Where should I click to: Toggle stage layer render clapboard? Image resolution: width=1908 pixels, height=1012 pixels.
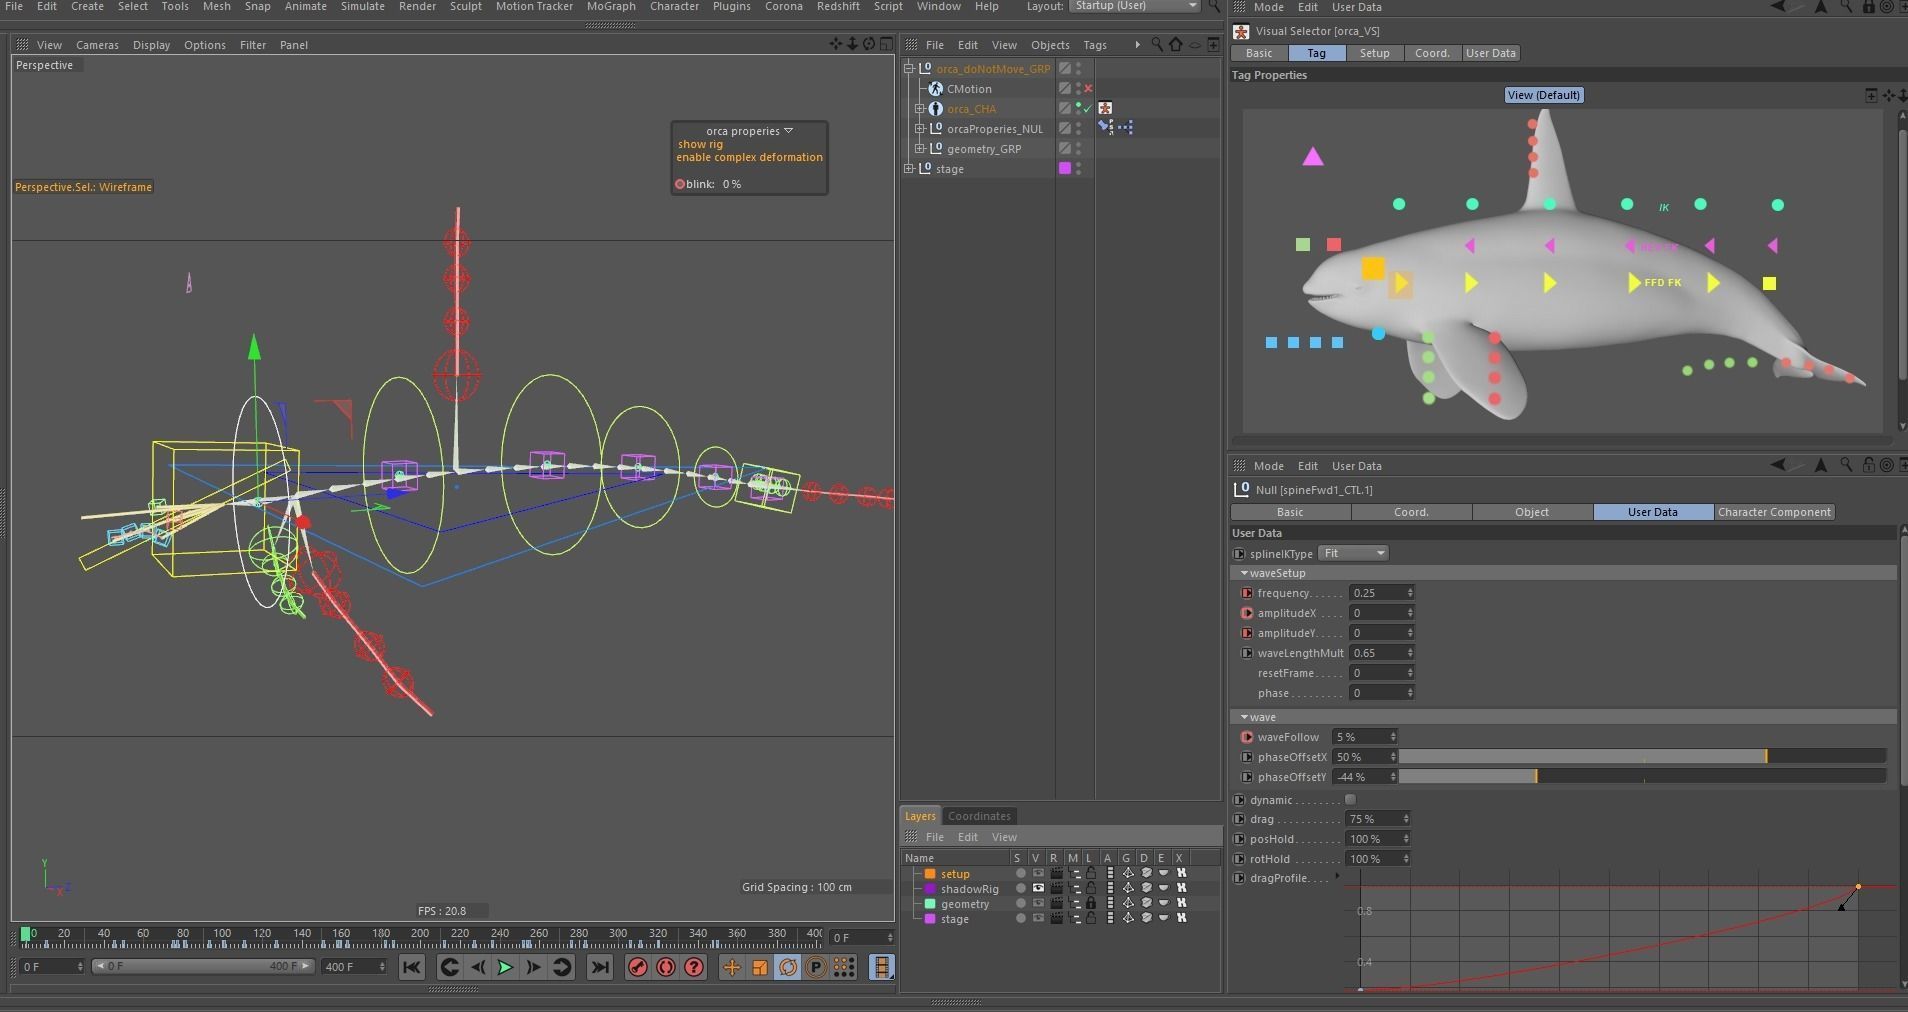coord(1056,918)
